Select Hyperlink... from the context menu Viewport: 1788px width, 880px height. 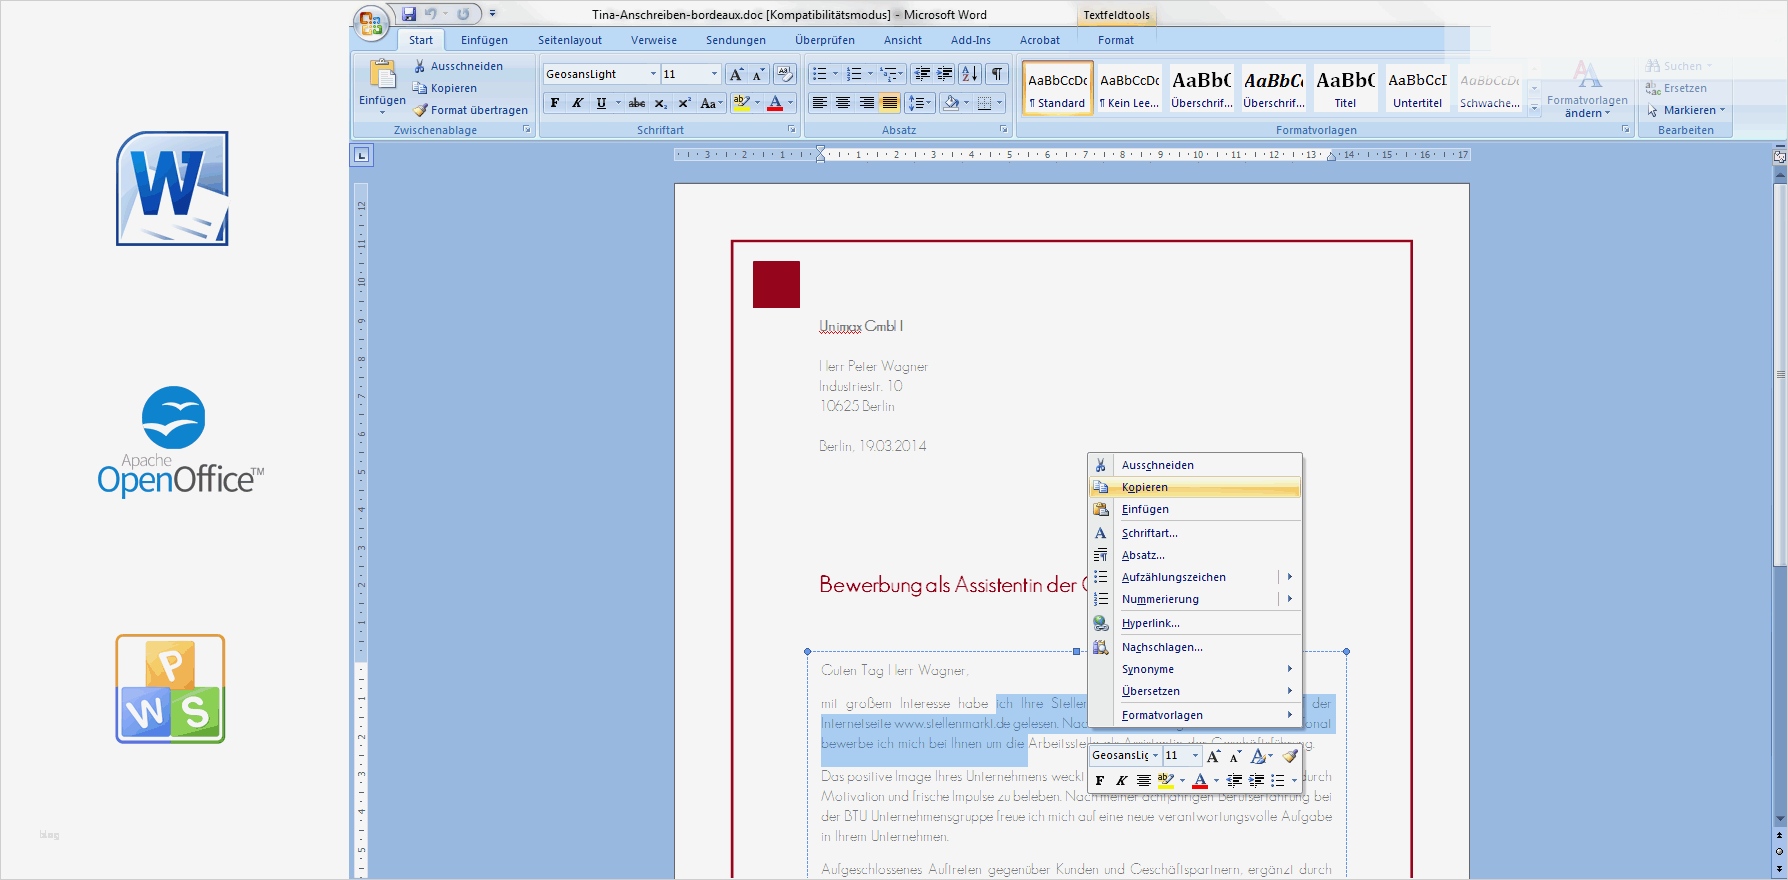click(1194, 623)
